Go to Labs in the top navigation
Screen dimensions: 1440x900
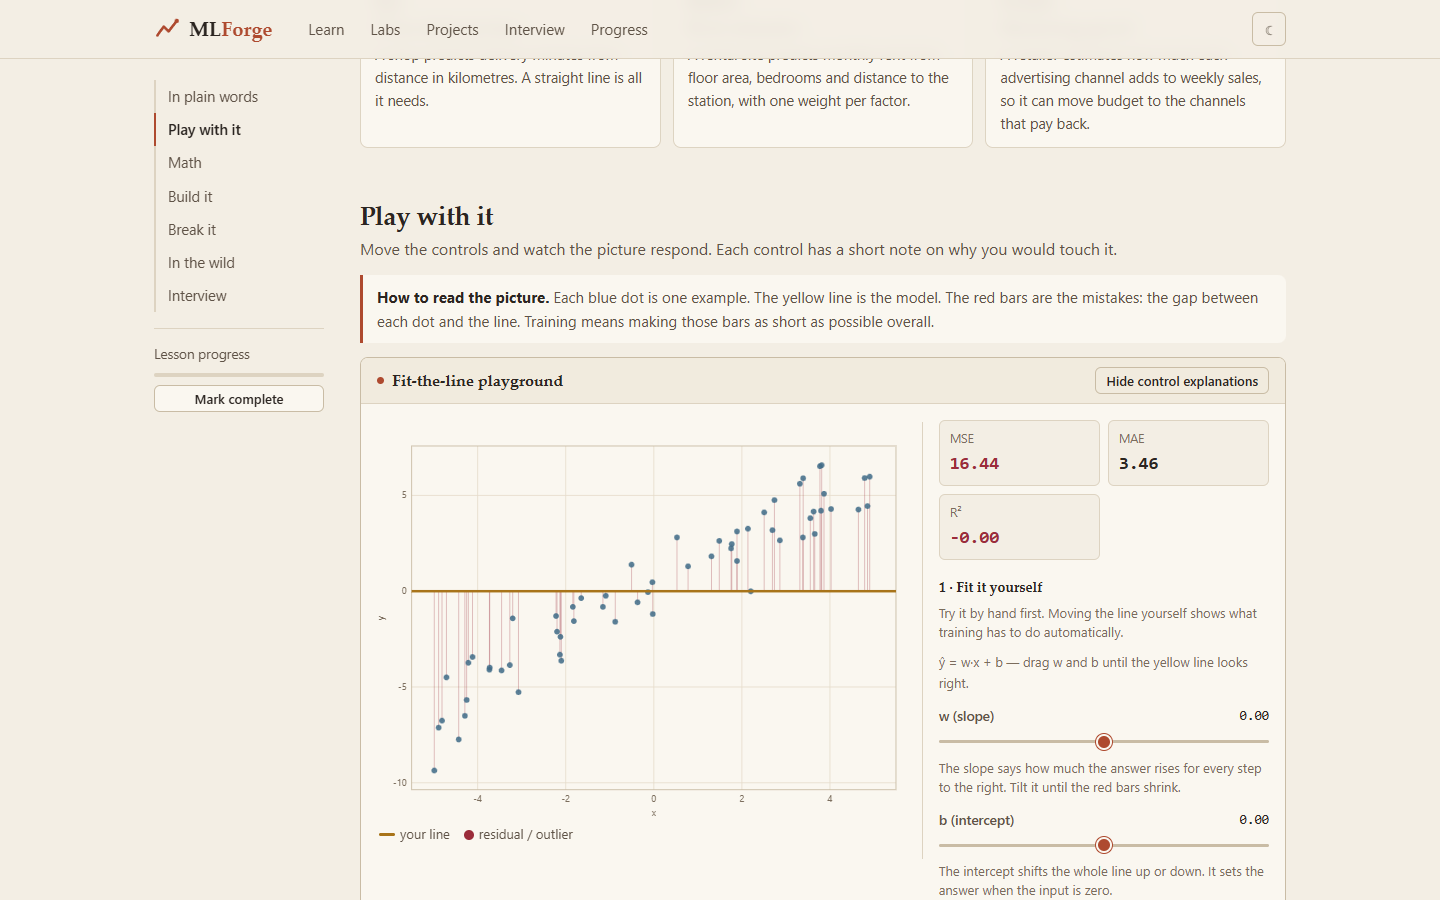click(x=385, y=30)
